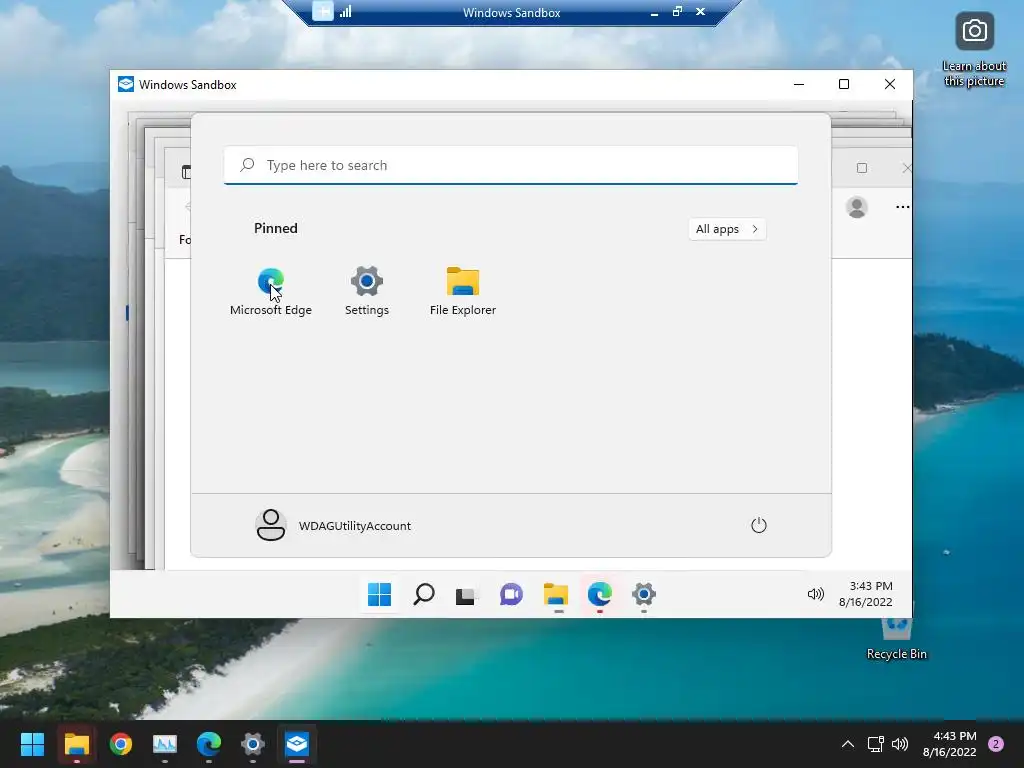Switch to Edge in the sandbox taskbar
This screenshot has height=768, width=1024.
[x=600, y=594]
